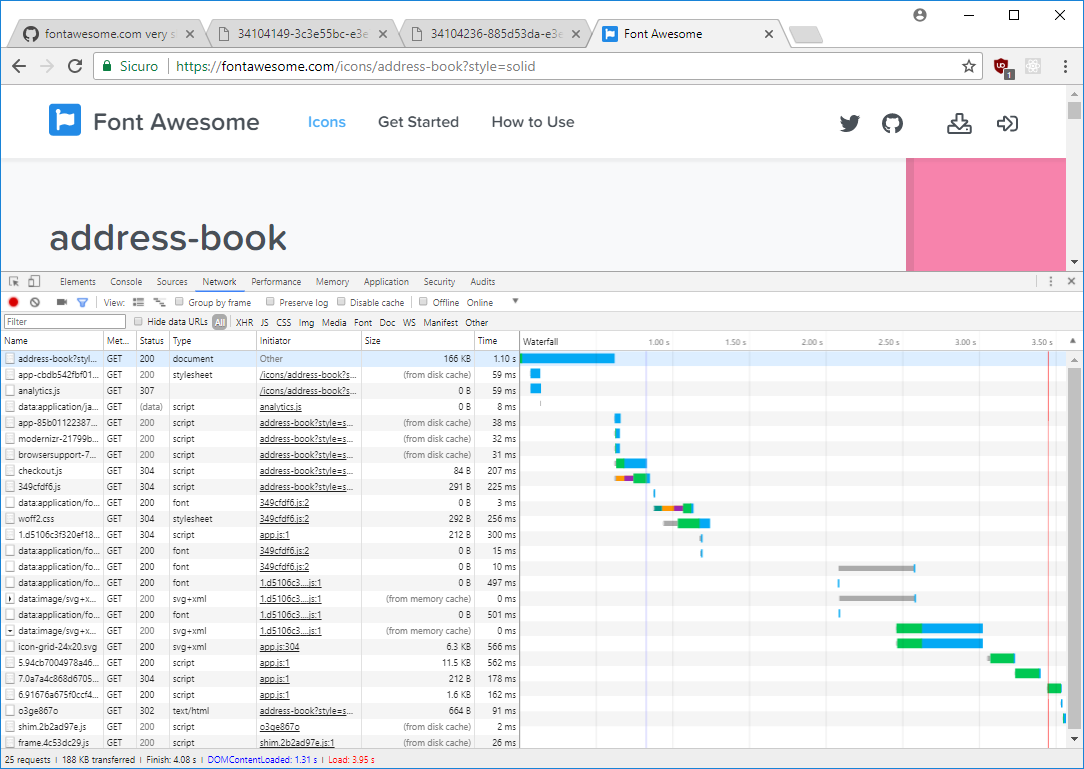Screen dimensions: 1084x769
Task: Filter requests by Img type
Action: coord(306,322)
